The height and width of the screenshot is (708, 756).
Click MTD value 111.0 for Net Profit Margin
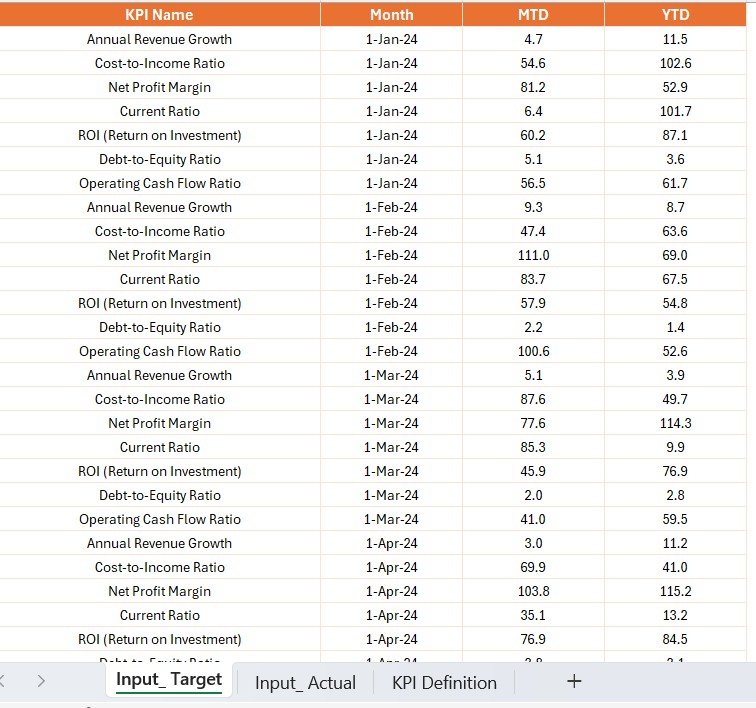[533, 255]
